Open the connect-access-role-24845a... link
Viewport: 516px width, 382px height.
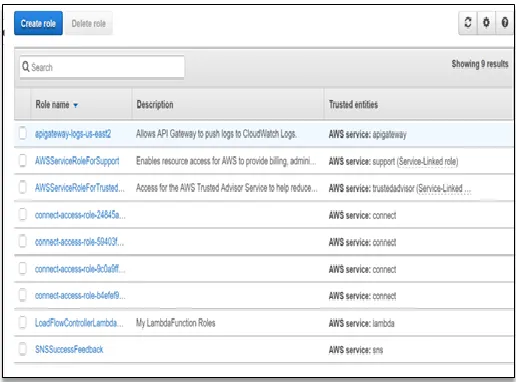80,215
